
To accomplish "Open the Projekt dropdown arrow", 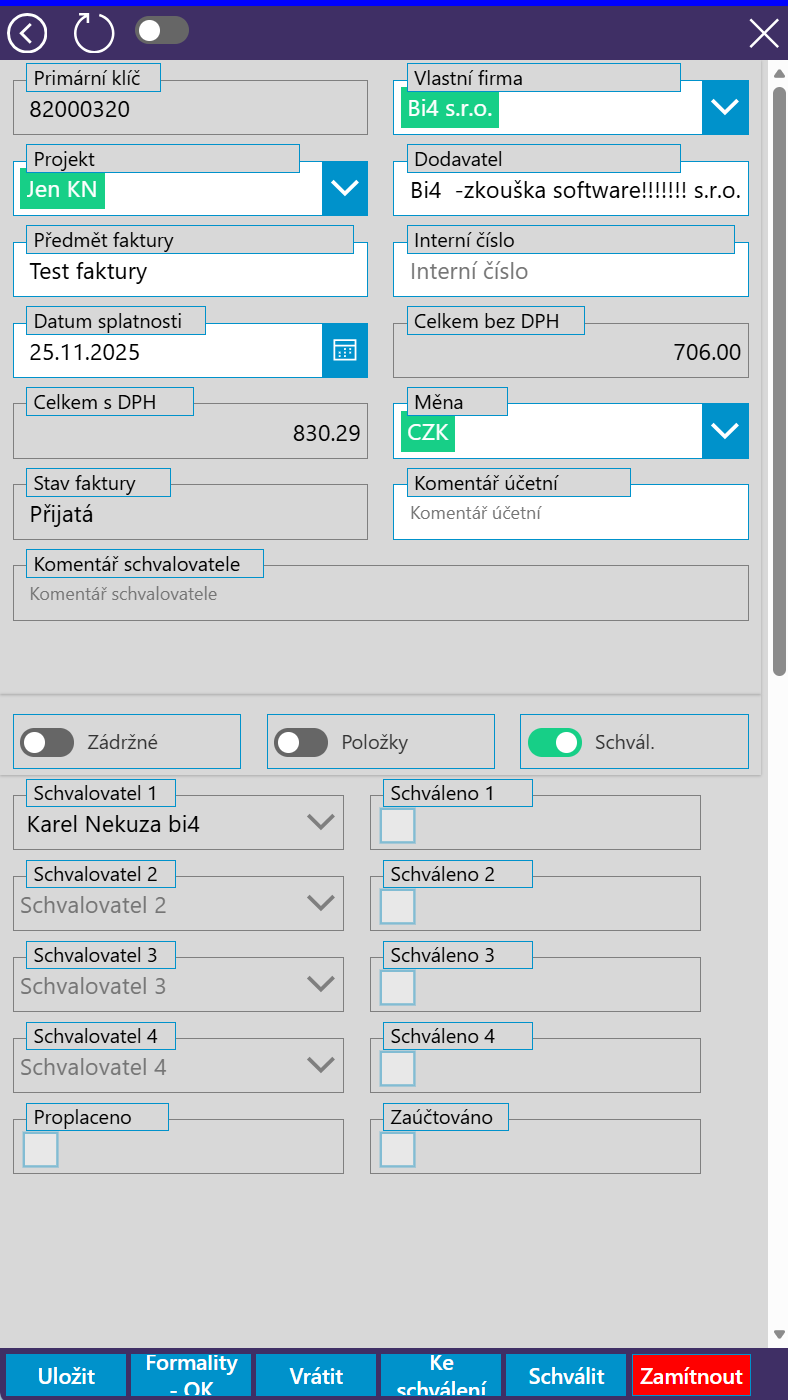I will click(345, 189).
